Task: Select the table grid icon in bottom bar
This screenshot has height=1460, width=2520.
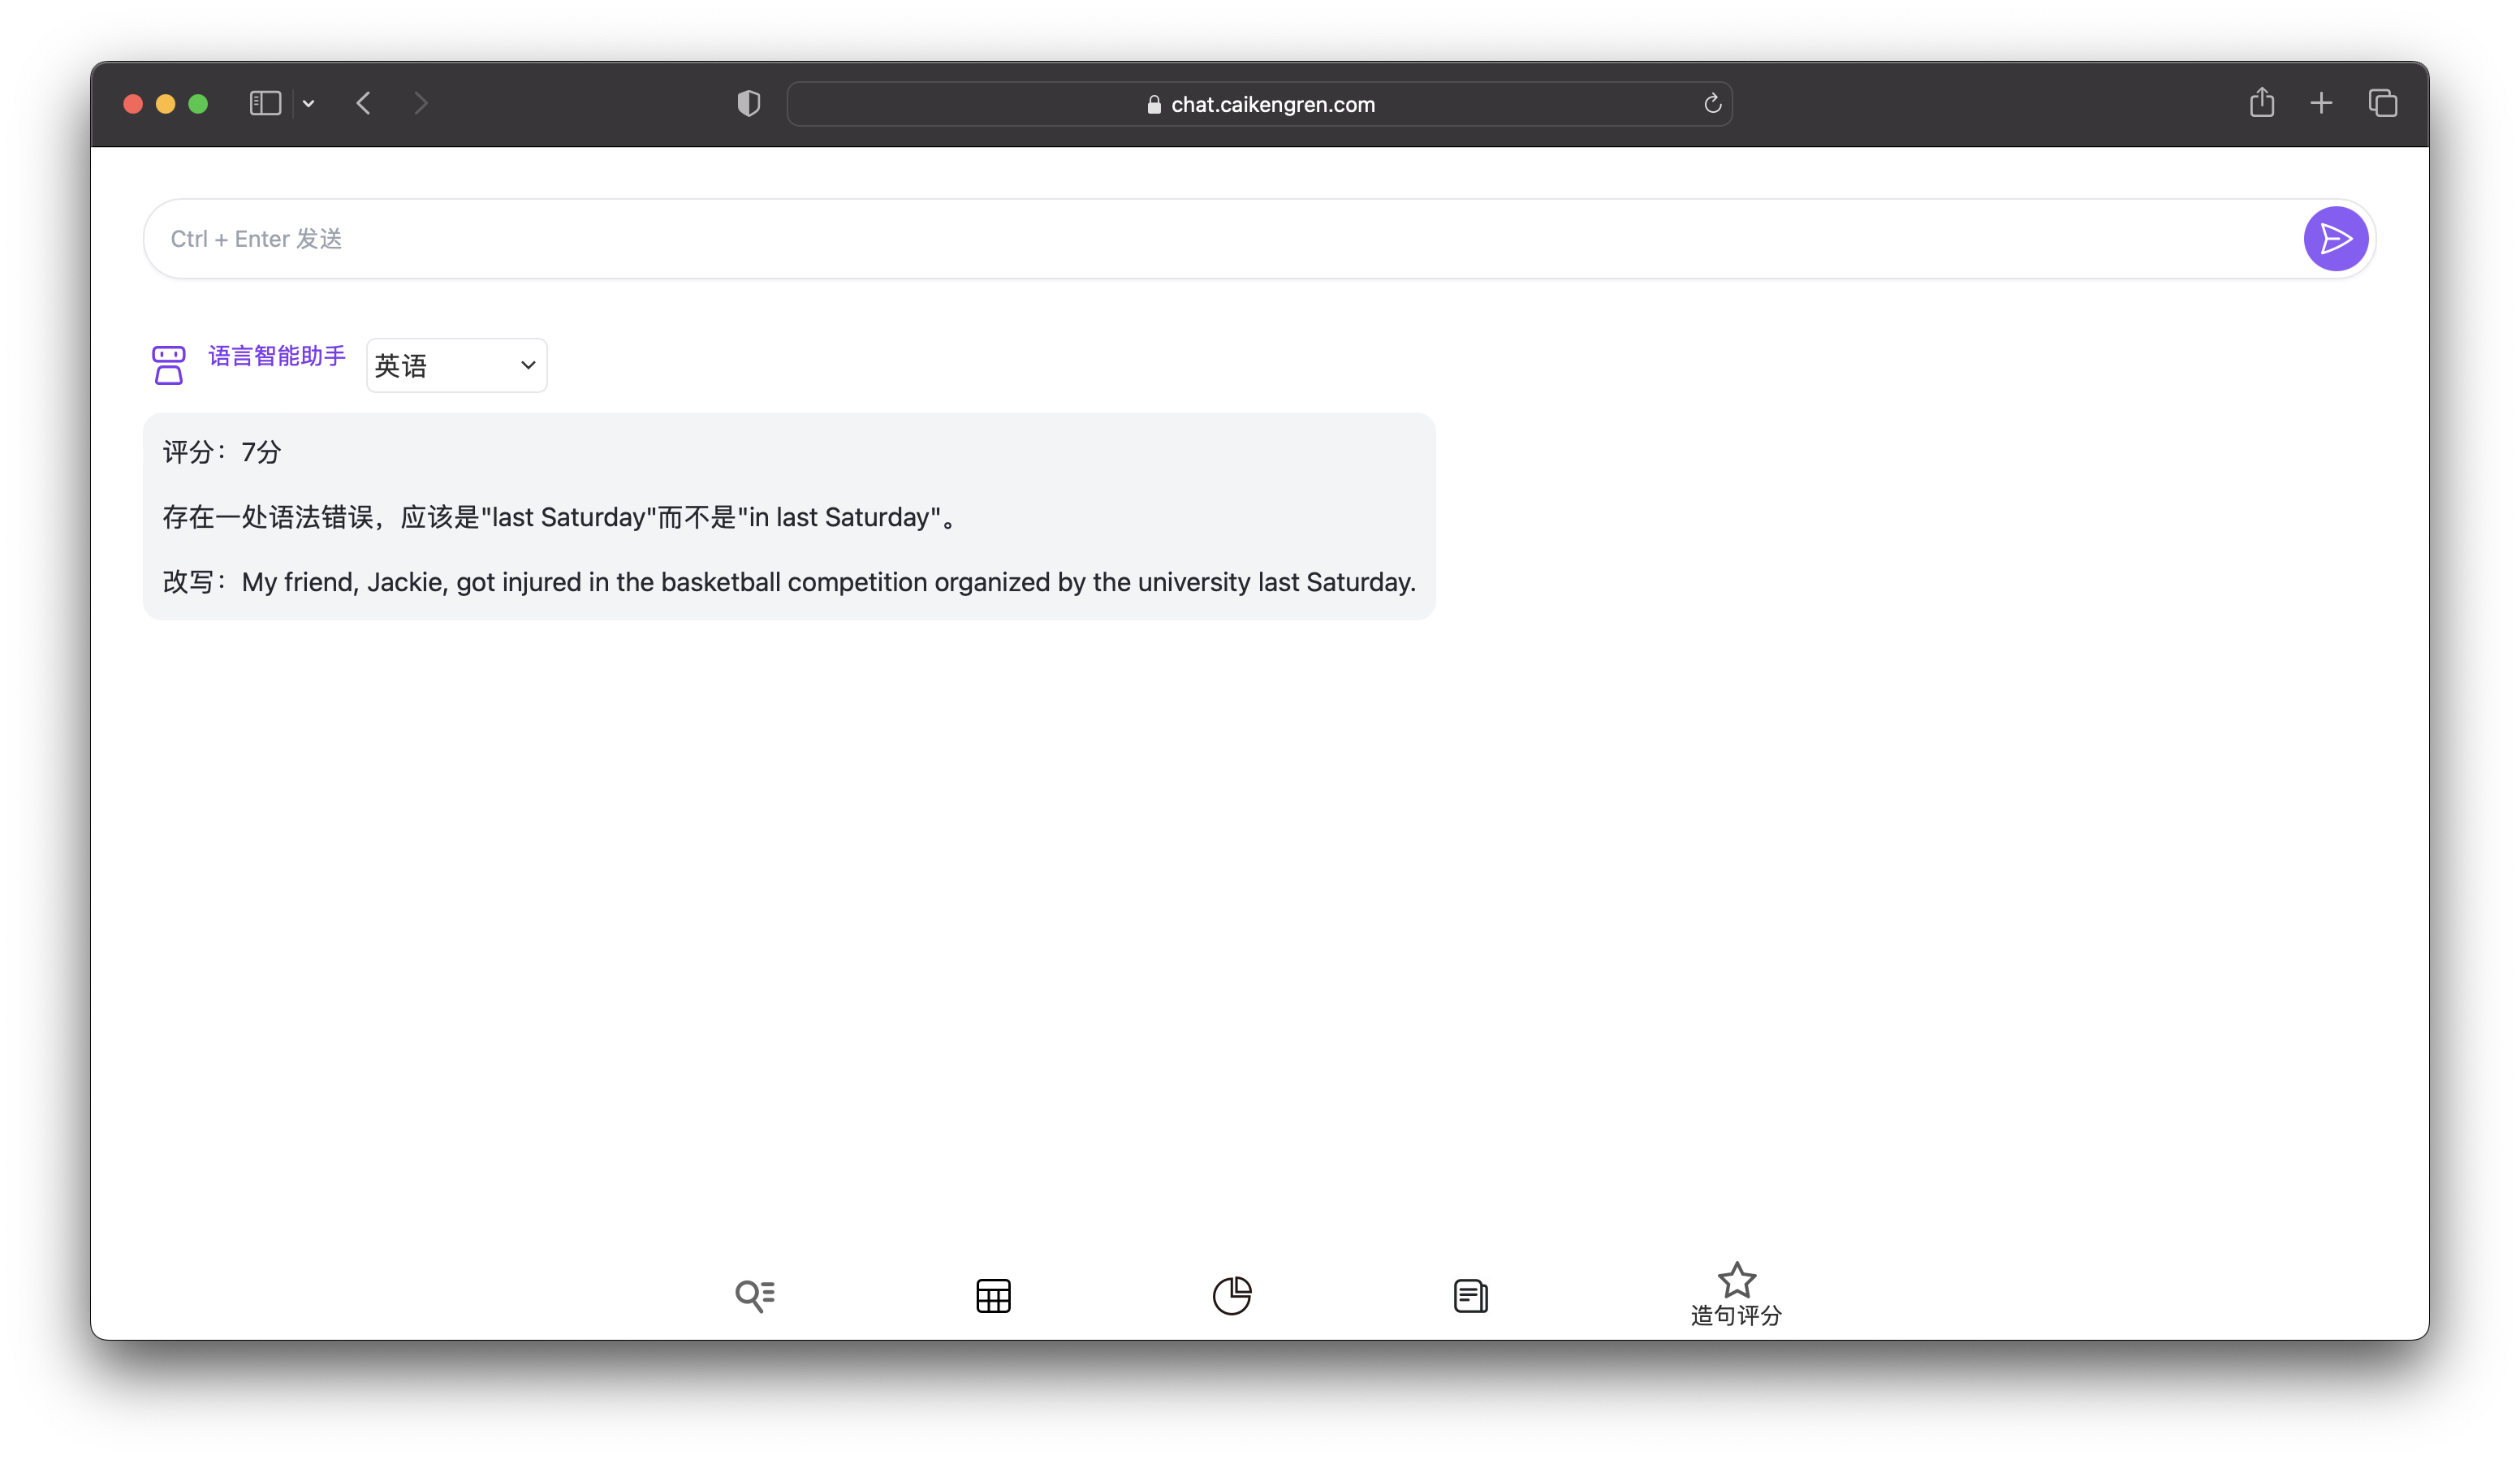Action: click(x=993, y=1295)
